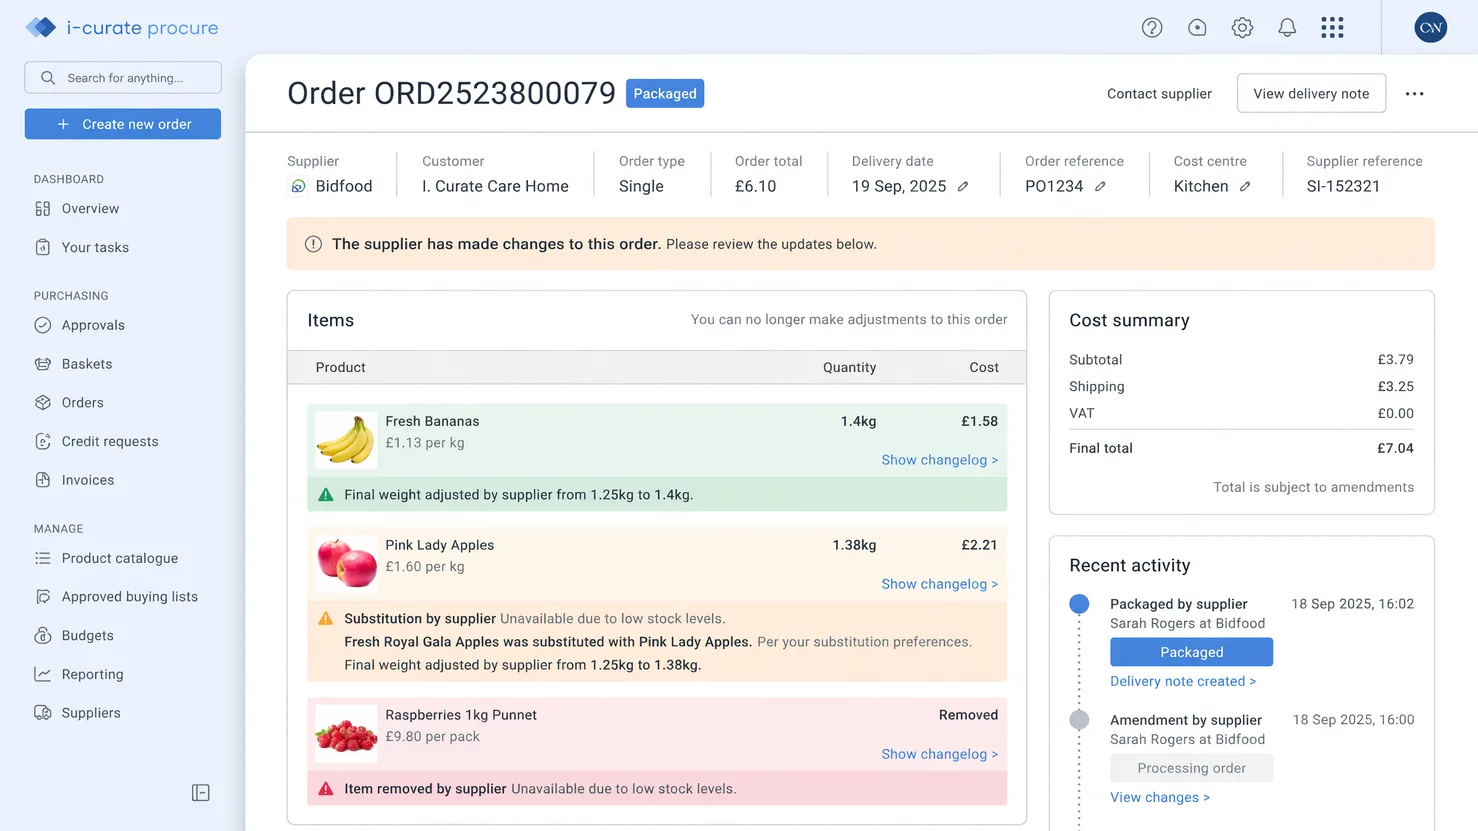Open the apps grid icon
The height and width of the screenshot is (831, 1478).
point(1332,28)
